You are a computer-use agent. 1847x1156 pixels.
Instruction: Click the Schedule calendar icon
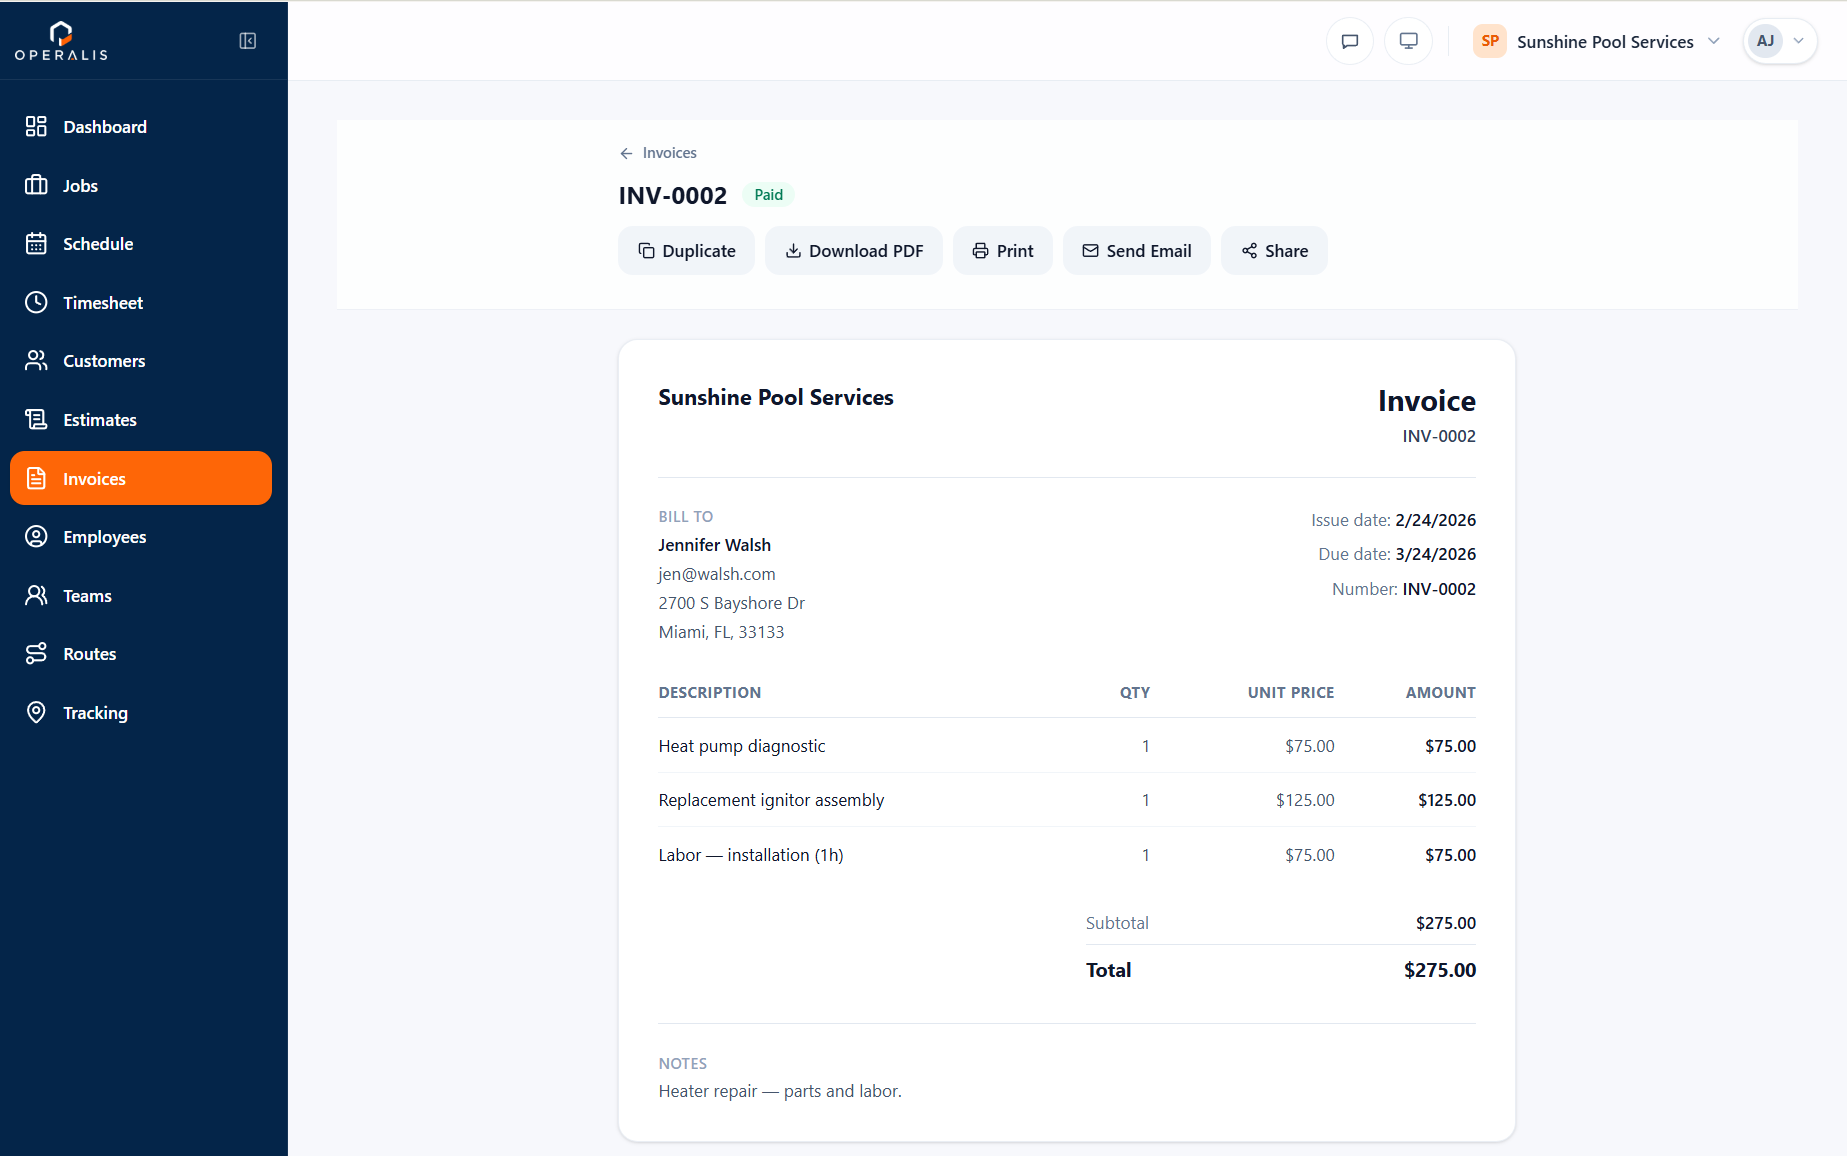(36, 243)
